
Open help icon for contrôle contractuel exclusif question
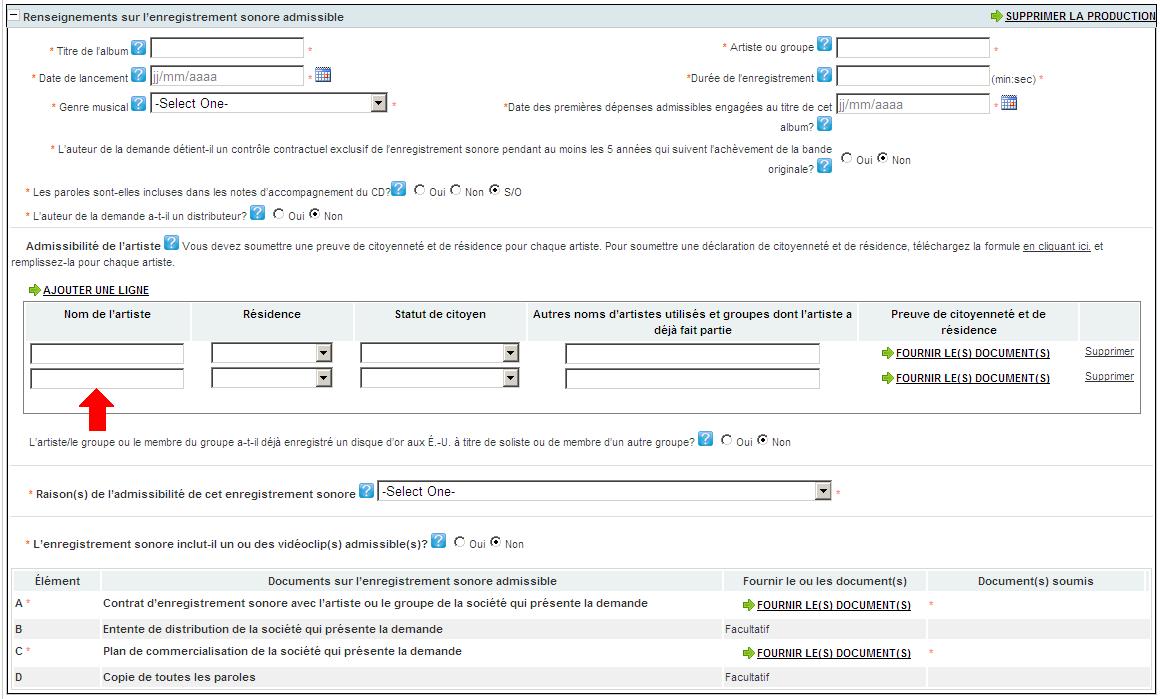point(824,166)
